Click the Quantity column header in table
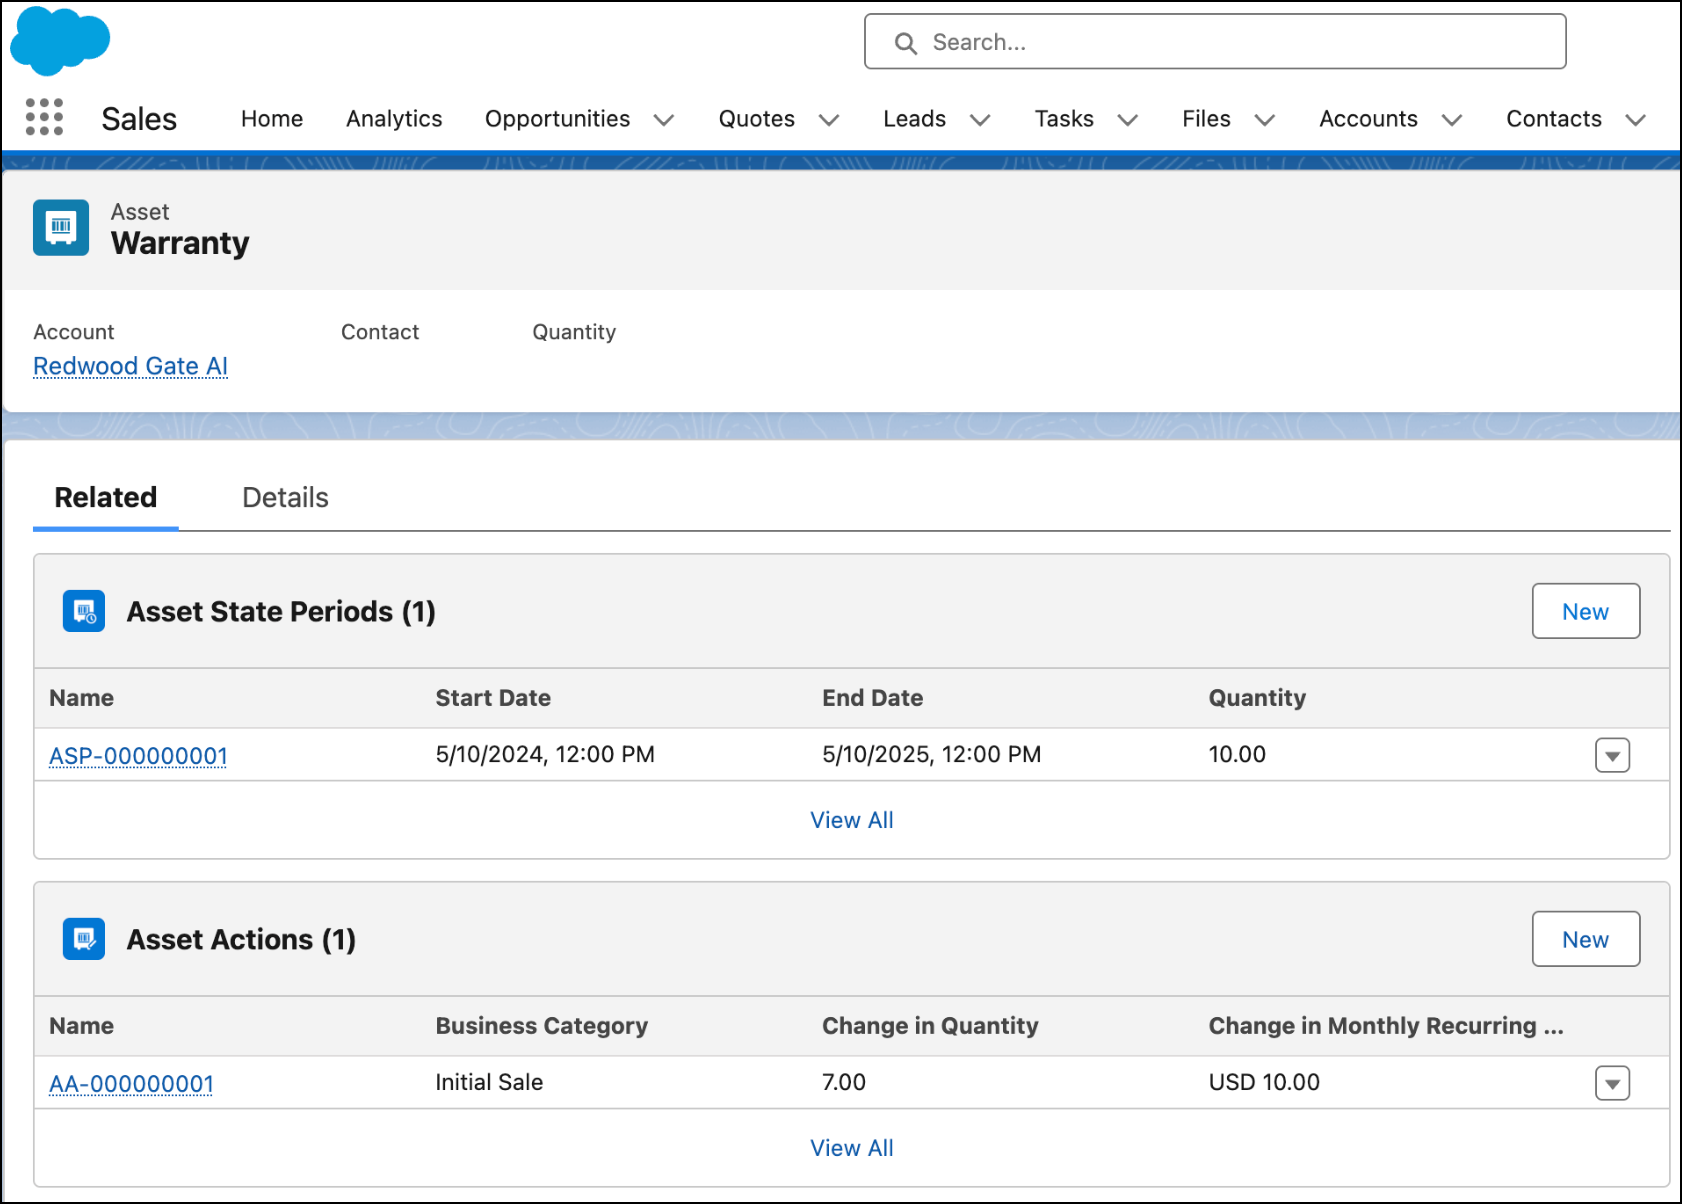 tap(1257, 698)
